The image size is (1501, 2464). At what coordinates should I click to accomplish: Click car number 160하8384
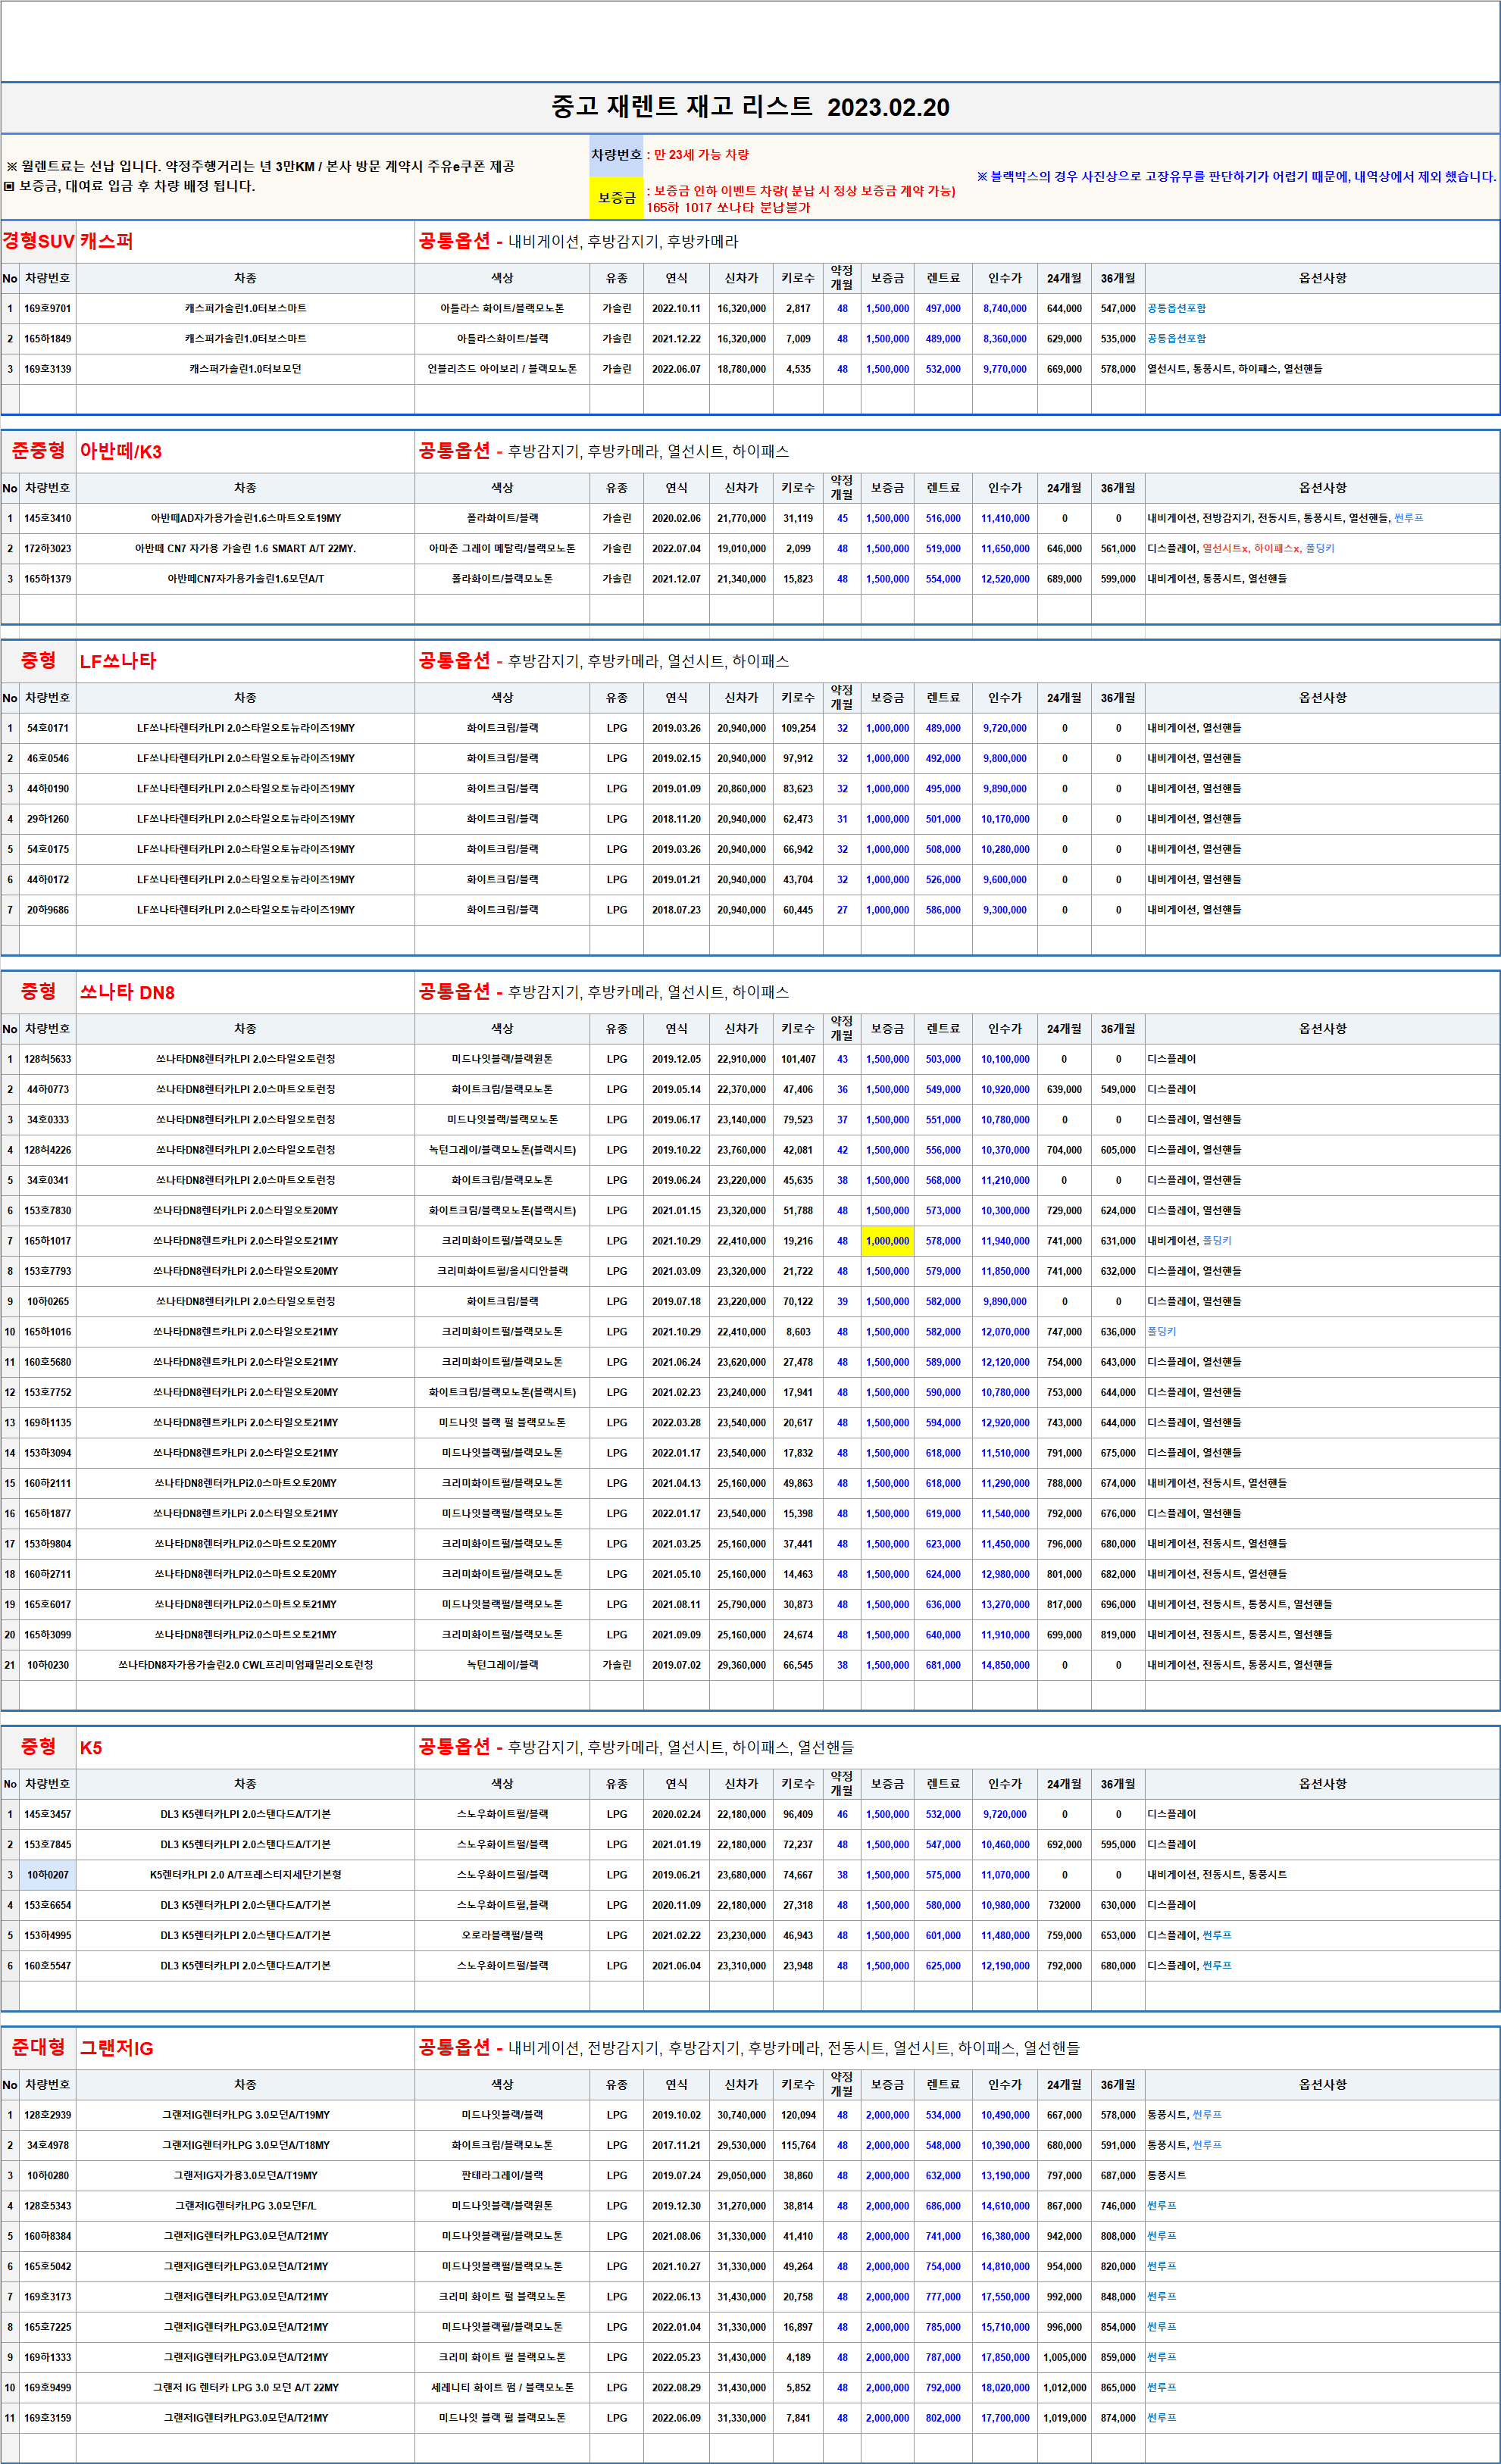coord(48,2237)
